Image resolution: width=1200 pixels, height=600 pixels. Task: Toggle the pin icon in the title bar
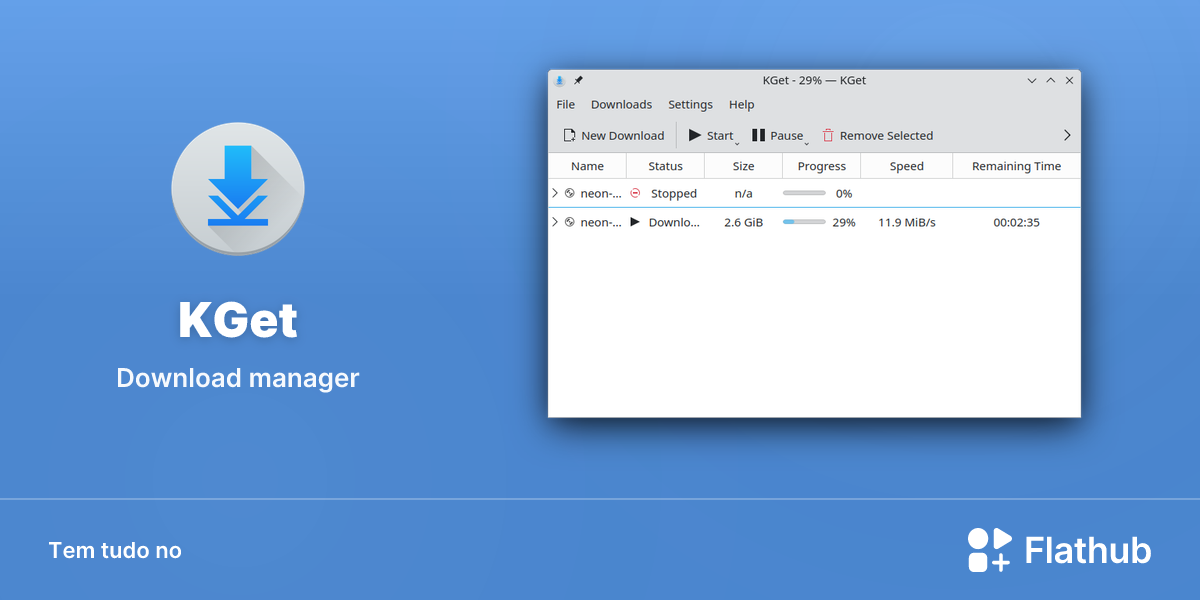(578, 80)
